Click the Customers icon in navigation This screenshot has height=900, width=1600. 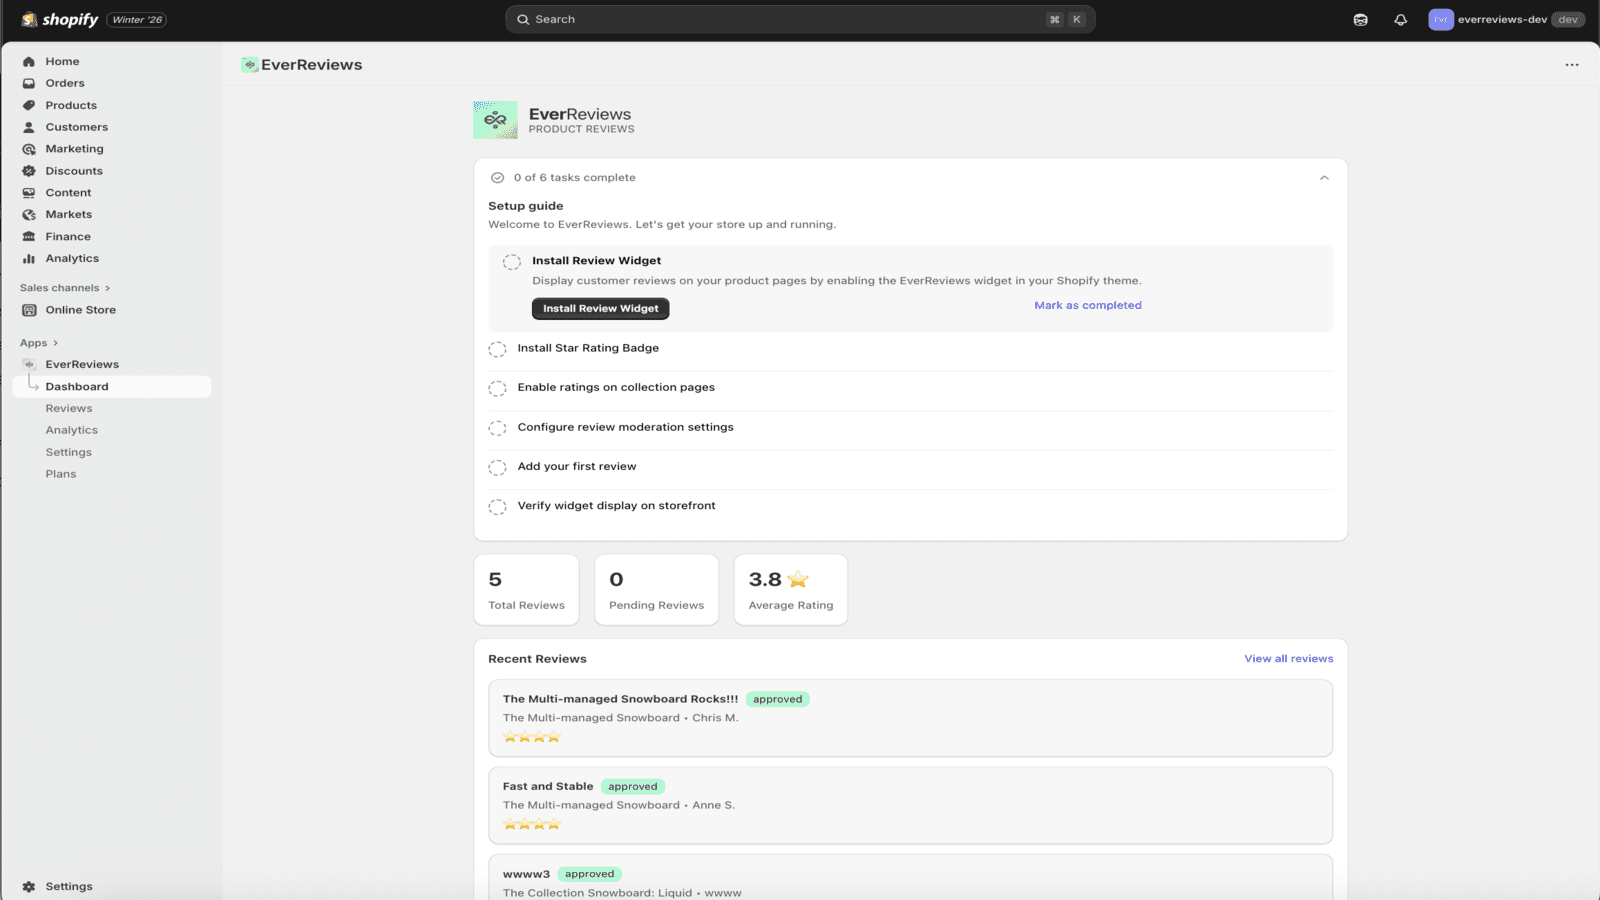[28, 127]
